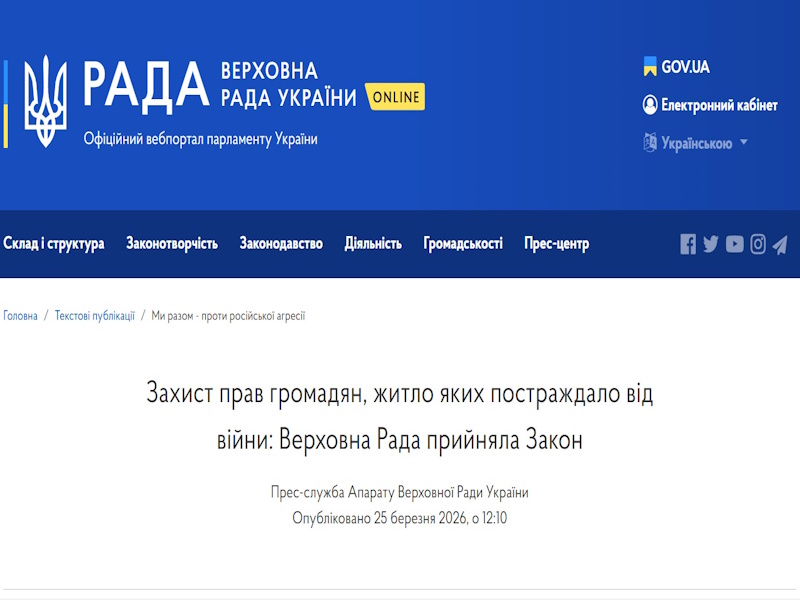Click the 'Опубліковано 25 березня 2026' date line
Image resolution: width=800 pixels, height=600 pixels.
click(x=400, y=518)
